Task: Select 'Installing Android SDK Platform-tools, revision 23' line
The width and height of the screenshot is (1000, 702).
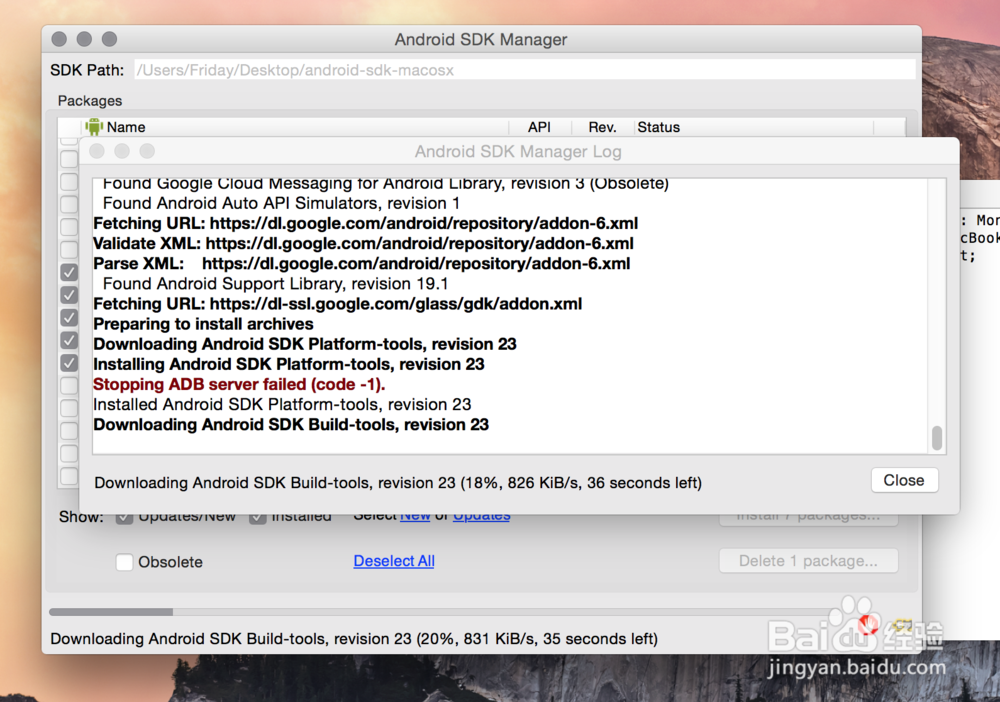Action: click(x=289, y=364)
